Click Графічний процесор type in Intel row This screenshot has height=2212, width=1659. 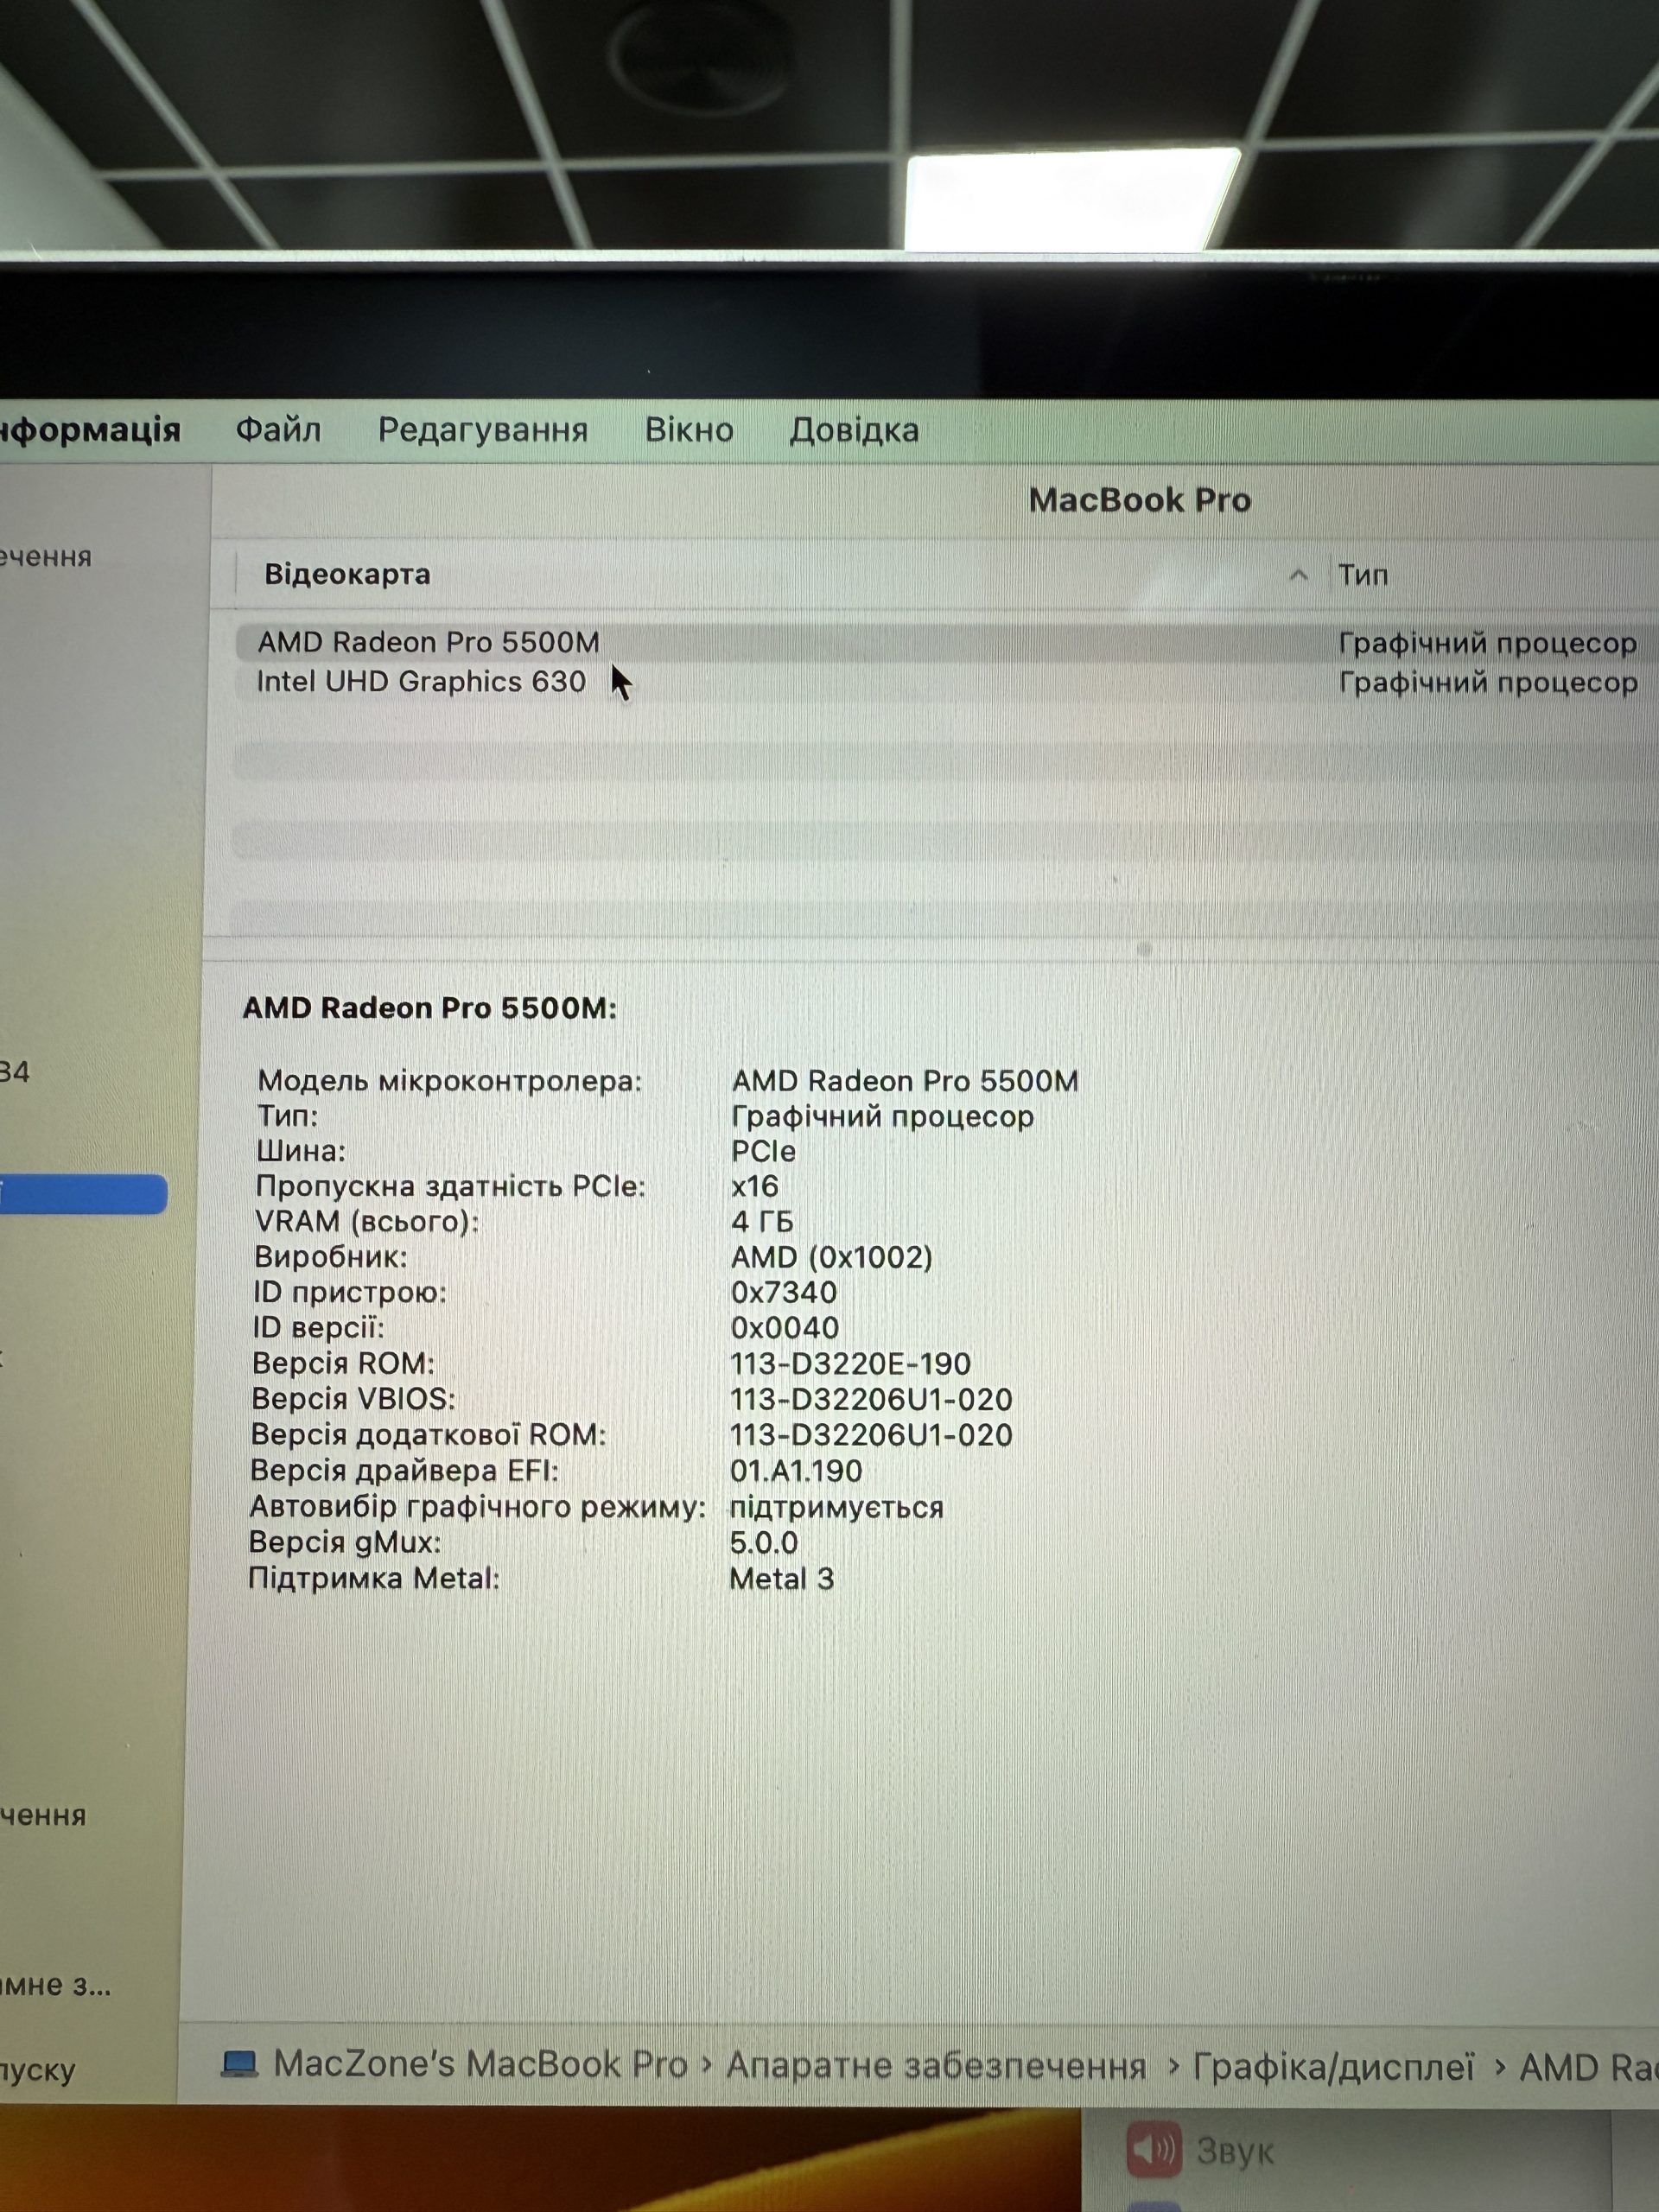point(1488,682)
